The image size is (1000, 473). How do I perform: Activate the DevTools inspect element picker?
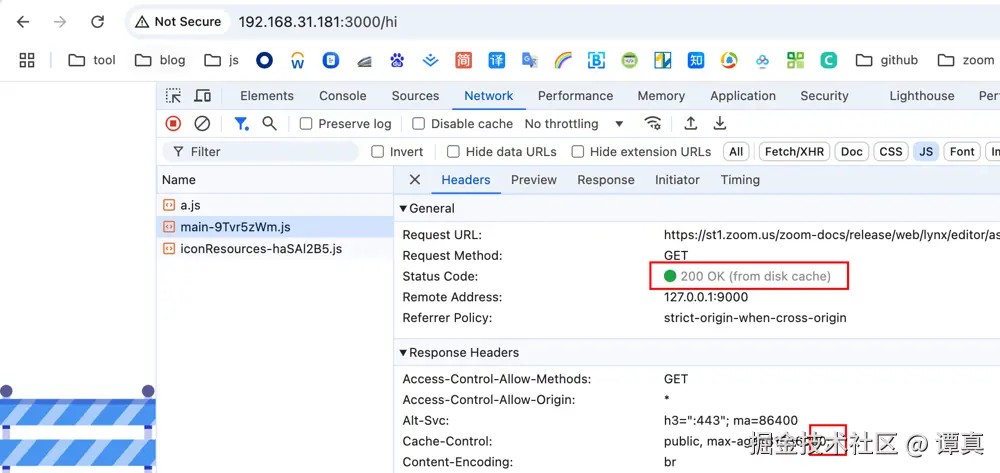tap(173, 96)
